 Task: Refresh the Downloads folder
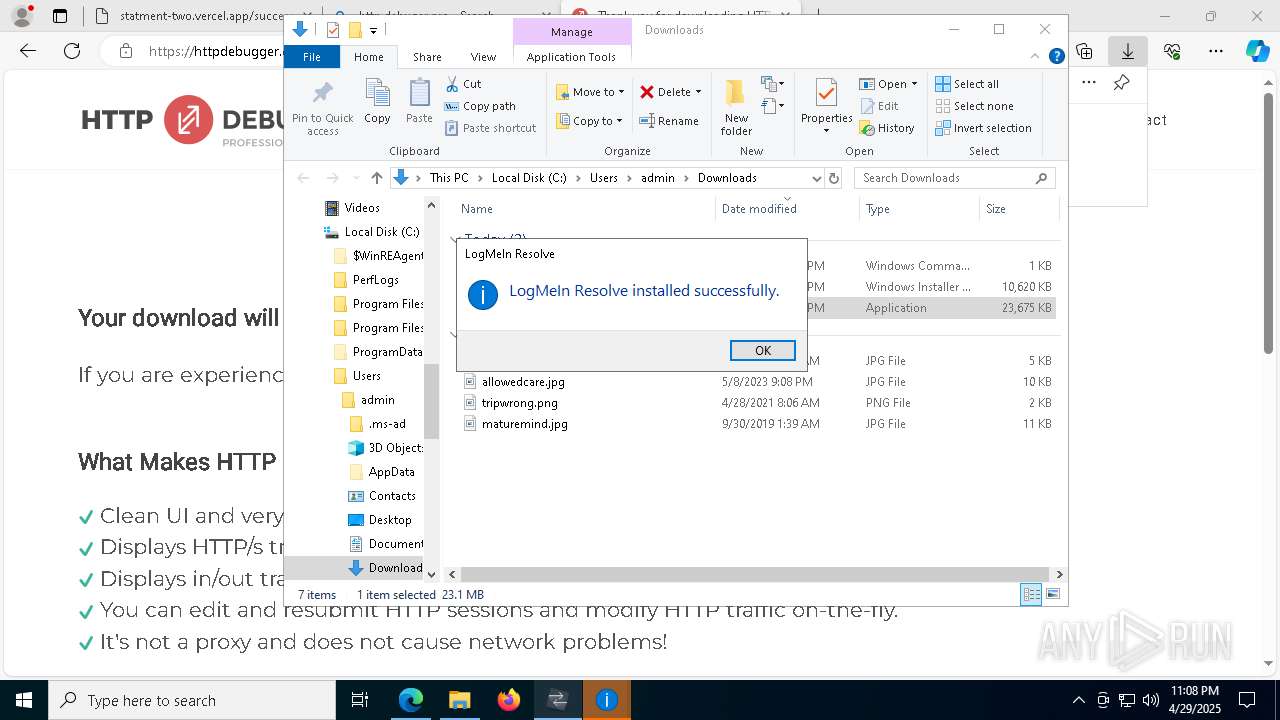pyautogui.click(x=835, y=178)
